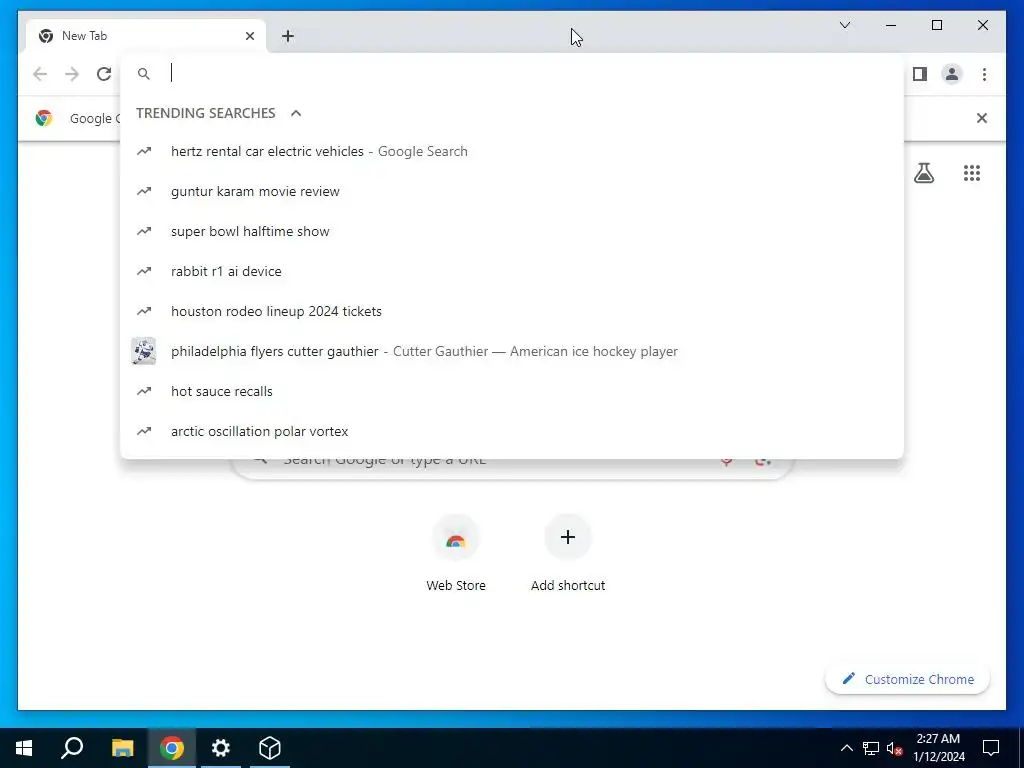Click the network icon in system tray
1024x768 pixels.
pos(871,748)
